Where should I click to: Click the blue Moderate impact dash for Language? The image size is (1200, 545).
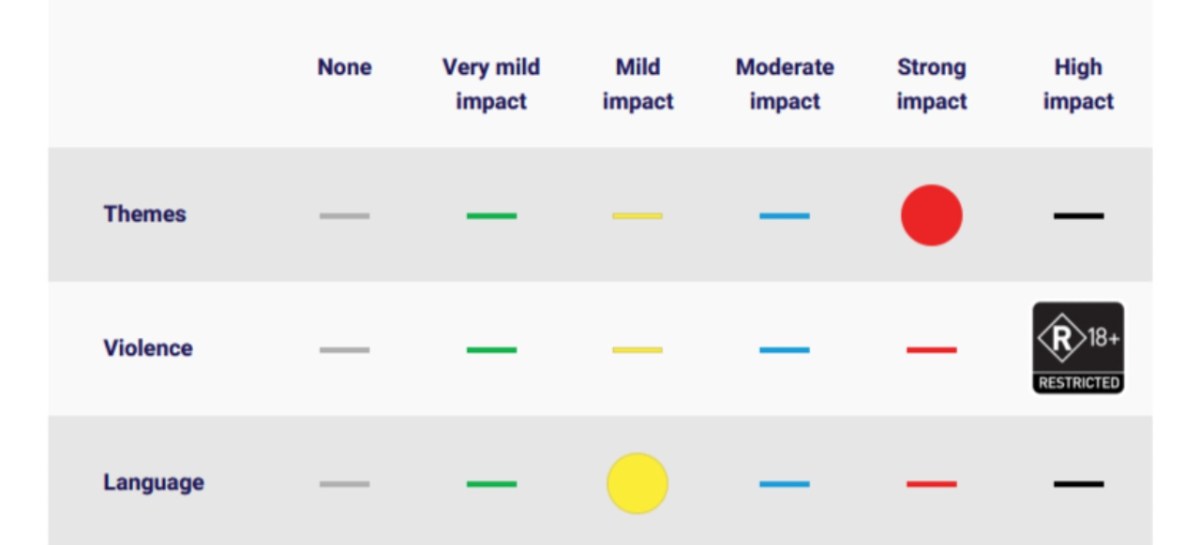click(x=784, y=484)
